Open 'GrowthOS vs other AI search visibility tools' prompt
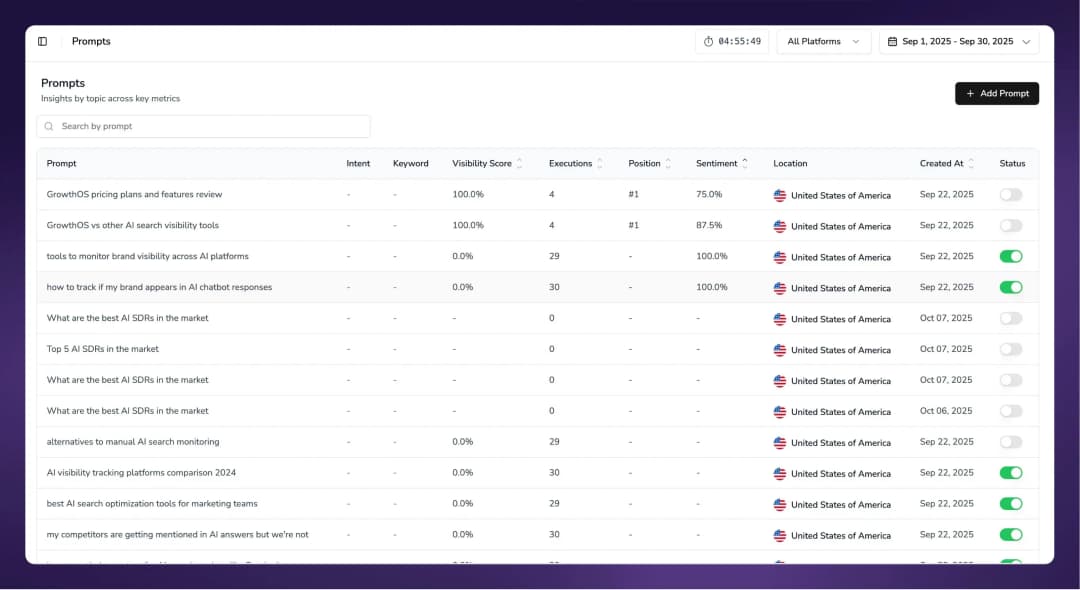The width and height of the screenshot is (1080, 590). (x=133, y=226)
